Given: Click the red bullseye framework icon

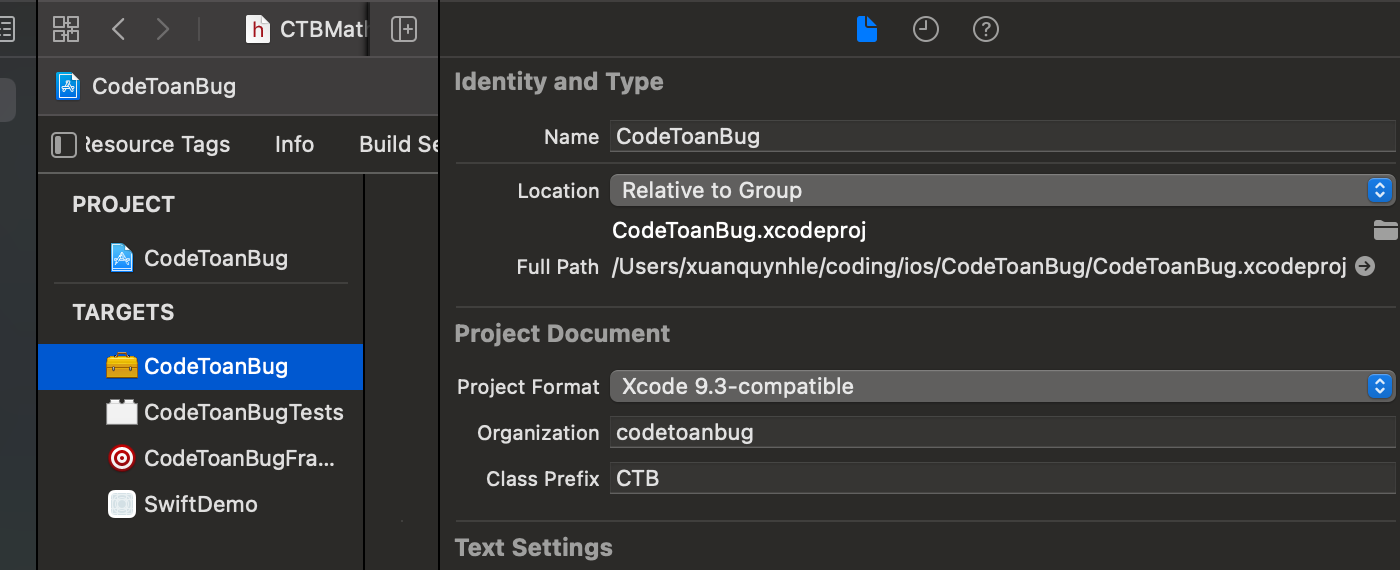Looking at the screenshot, I should 122,458.
